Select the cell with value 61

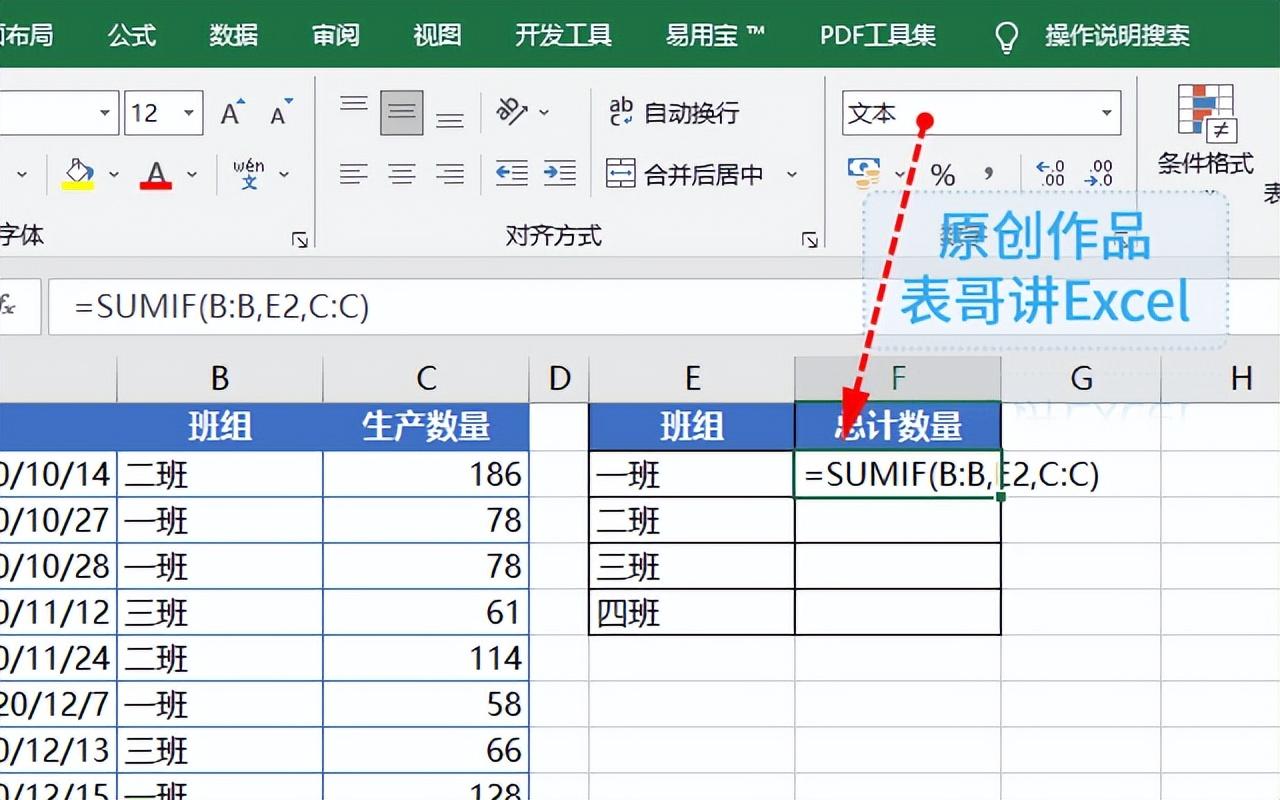click(426, 612)
